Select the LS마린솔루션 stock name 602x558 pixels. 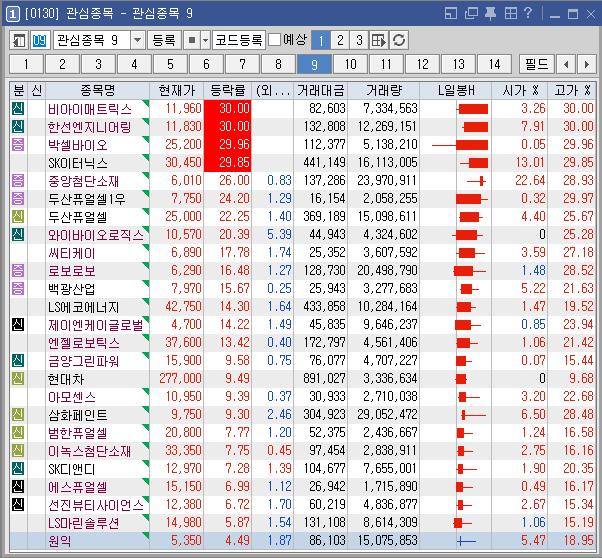tap(83, 523)
